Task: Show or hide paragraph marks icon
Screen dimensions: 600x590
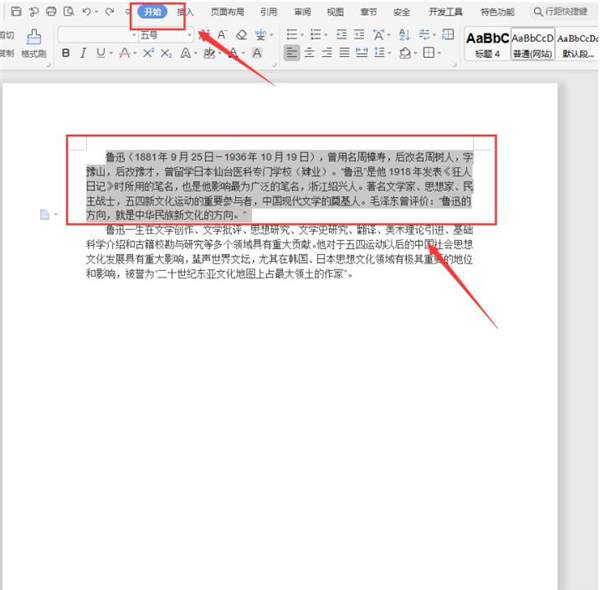Action: point(424,35)
